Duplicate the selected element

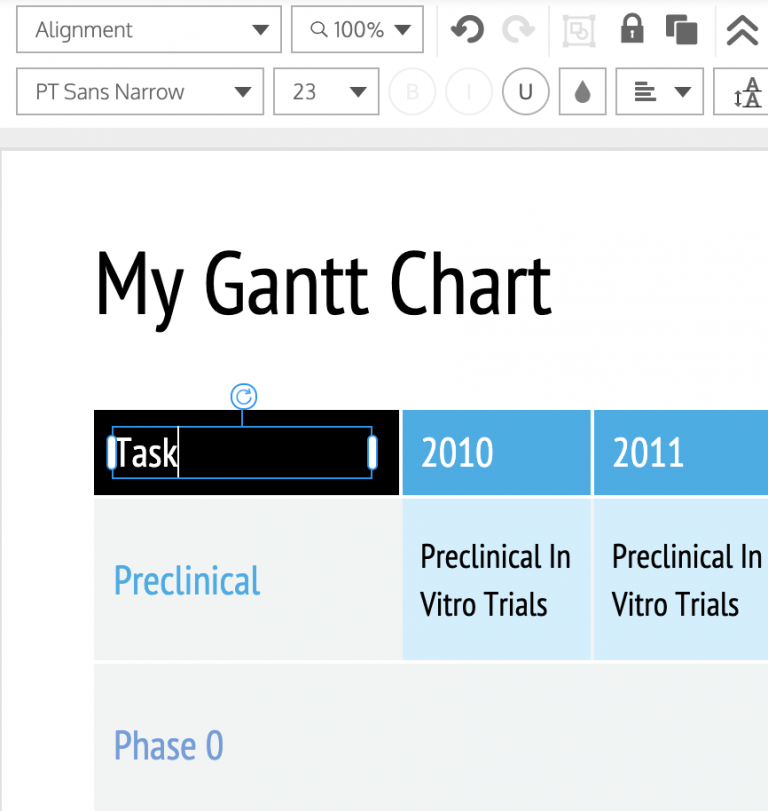682,30
